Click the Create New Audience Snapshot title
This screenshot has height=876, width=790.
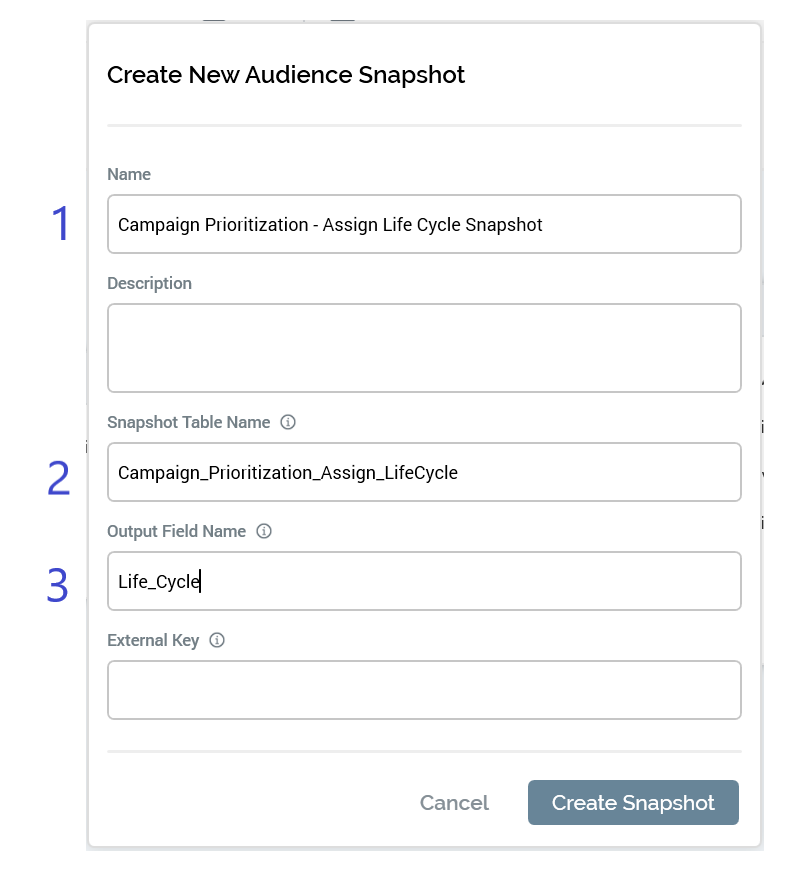tap(286, 75)
